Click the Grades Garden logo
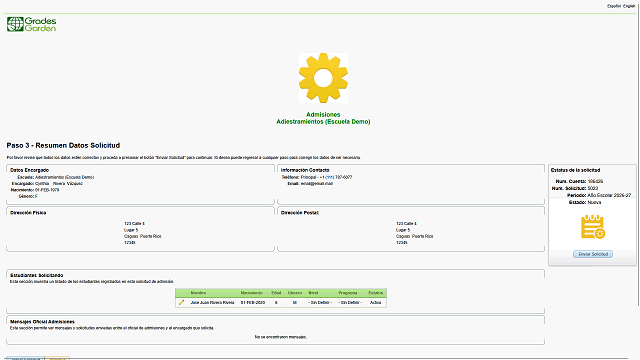 click(x=31, y=24)
